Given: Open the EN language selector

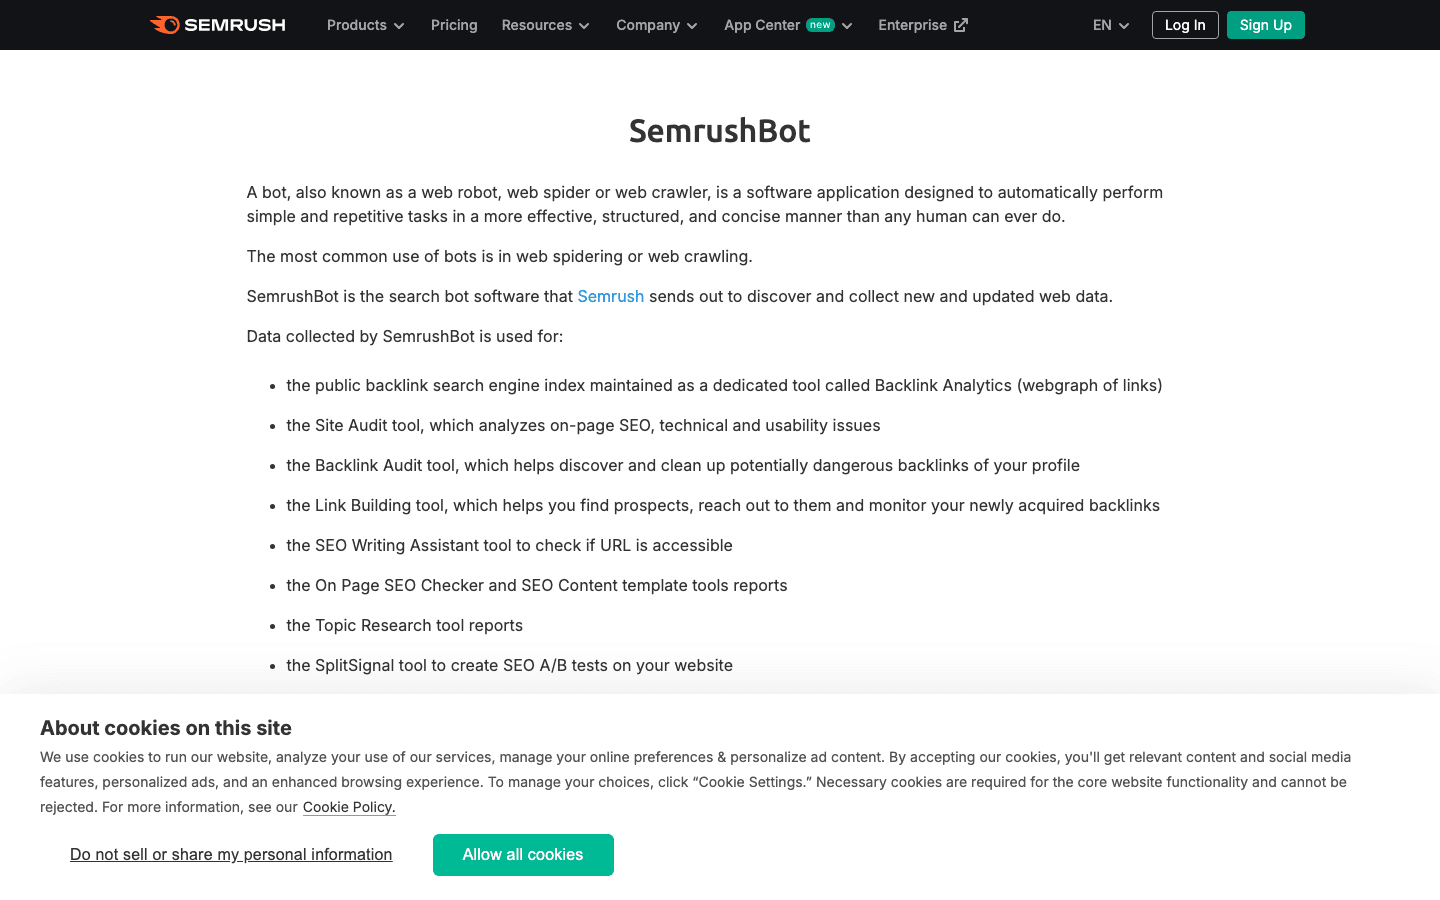Looking at the screenshot, I should [1110, 25].
